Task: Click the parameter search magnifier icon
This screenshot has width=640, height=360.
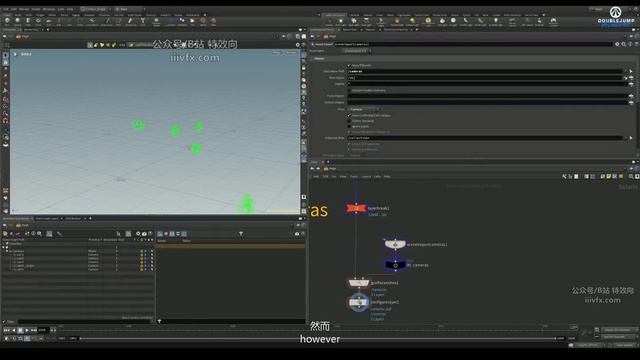Action: click(624, 44)
